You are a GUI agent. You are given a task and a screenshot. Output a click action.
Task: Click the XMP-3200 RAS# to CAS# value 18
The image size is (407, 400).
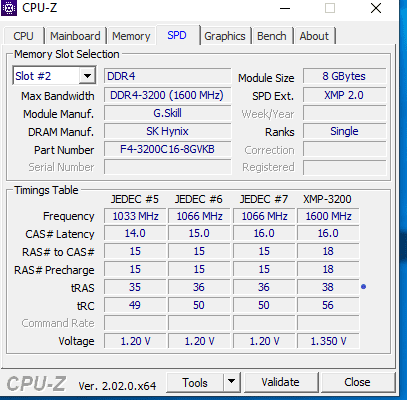click(x=328, y=251)
